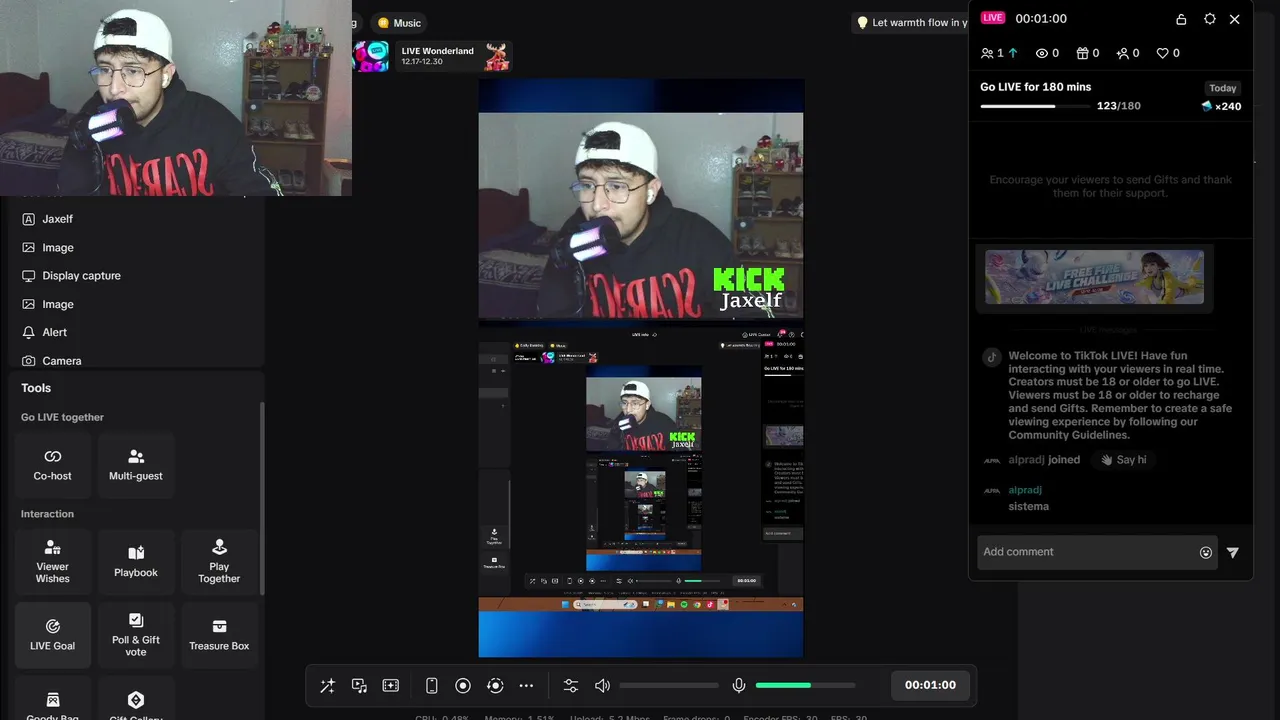This screenshot has height=720, width=1280.
Task: Close the LIVE chat panel
Action: (x=1235, y=19)
